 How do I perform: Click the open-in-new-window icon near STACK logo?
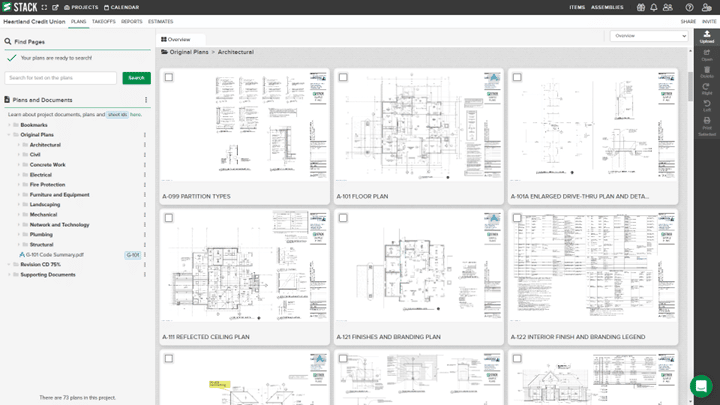pyautogui.click(x=56, y=7)
